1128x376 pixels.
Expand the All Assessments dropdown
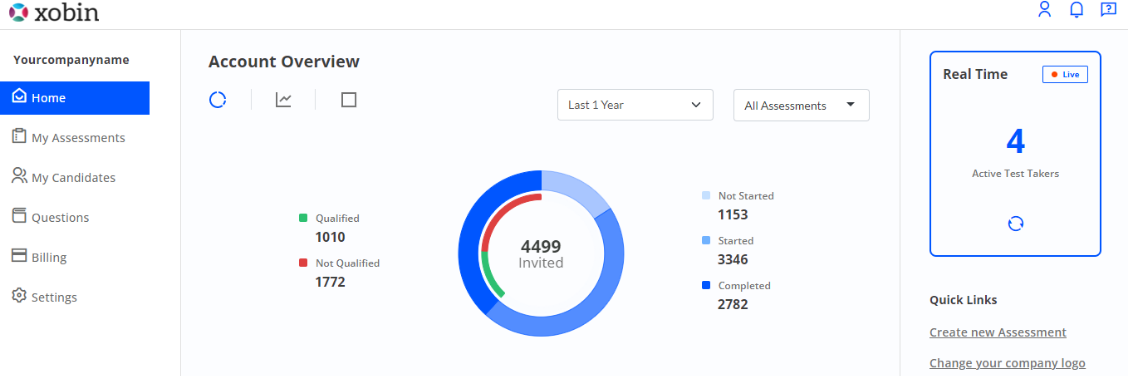(801, 105)
